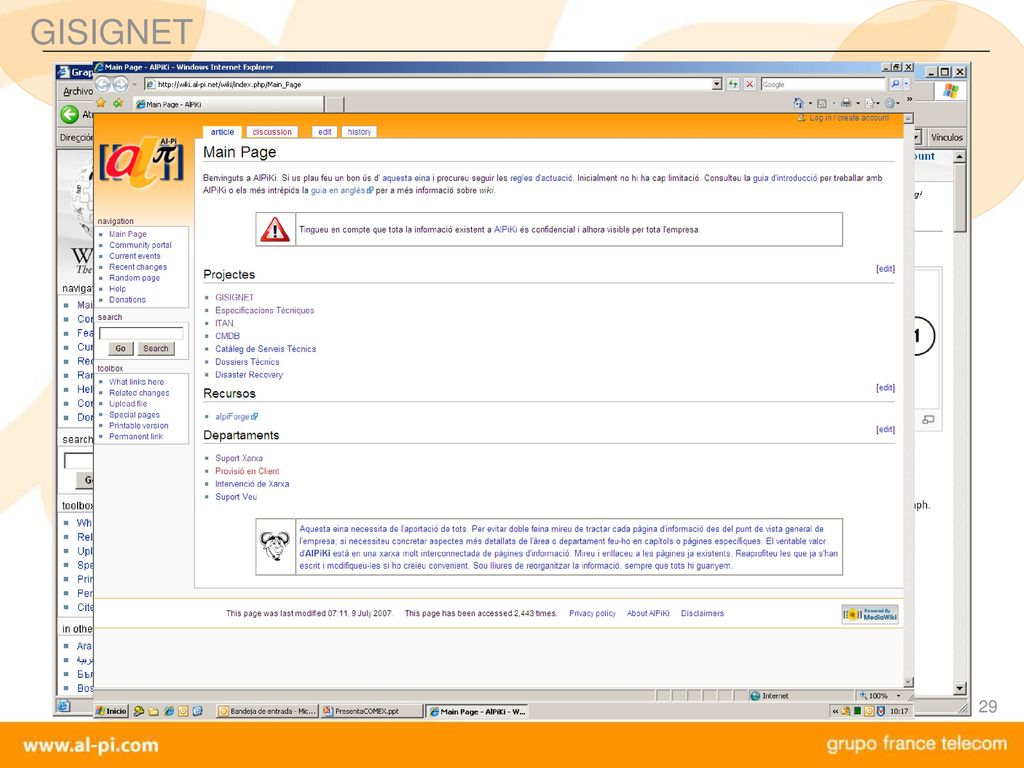Open the new blank browser tab
The height and width of the screenshot is (768, 1024).
[334, 104]
